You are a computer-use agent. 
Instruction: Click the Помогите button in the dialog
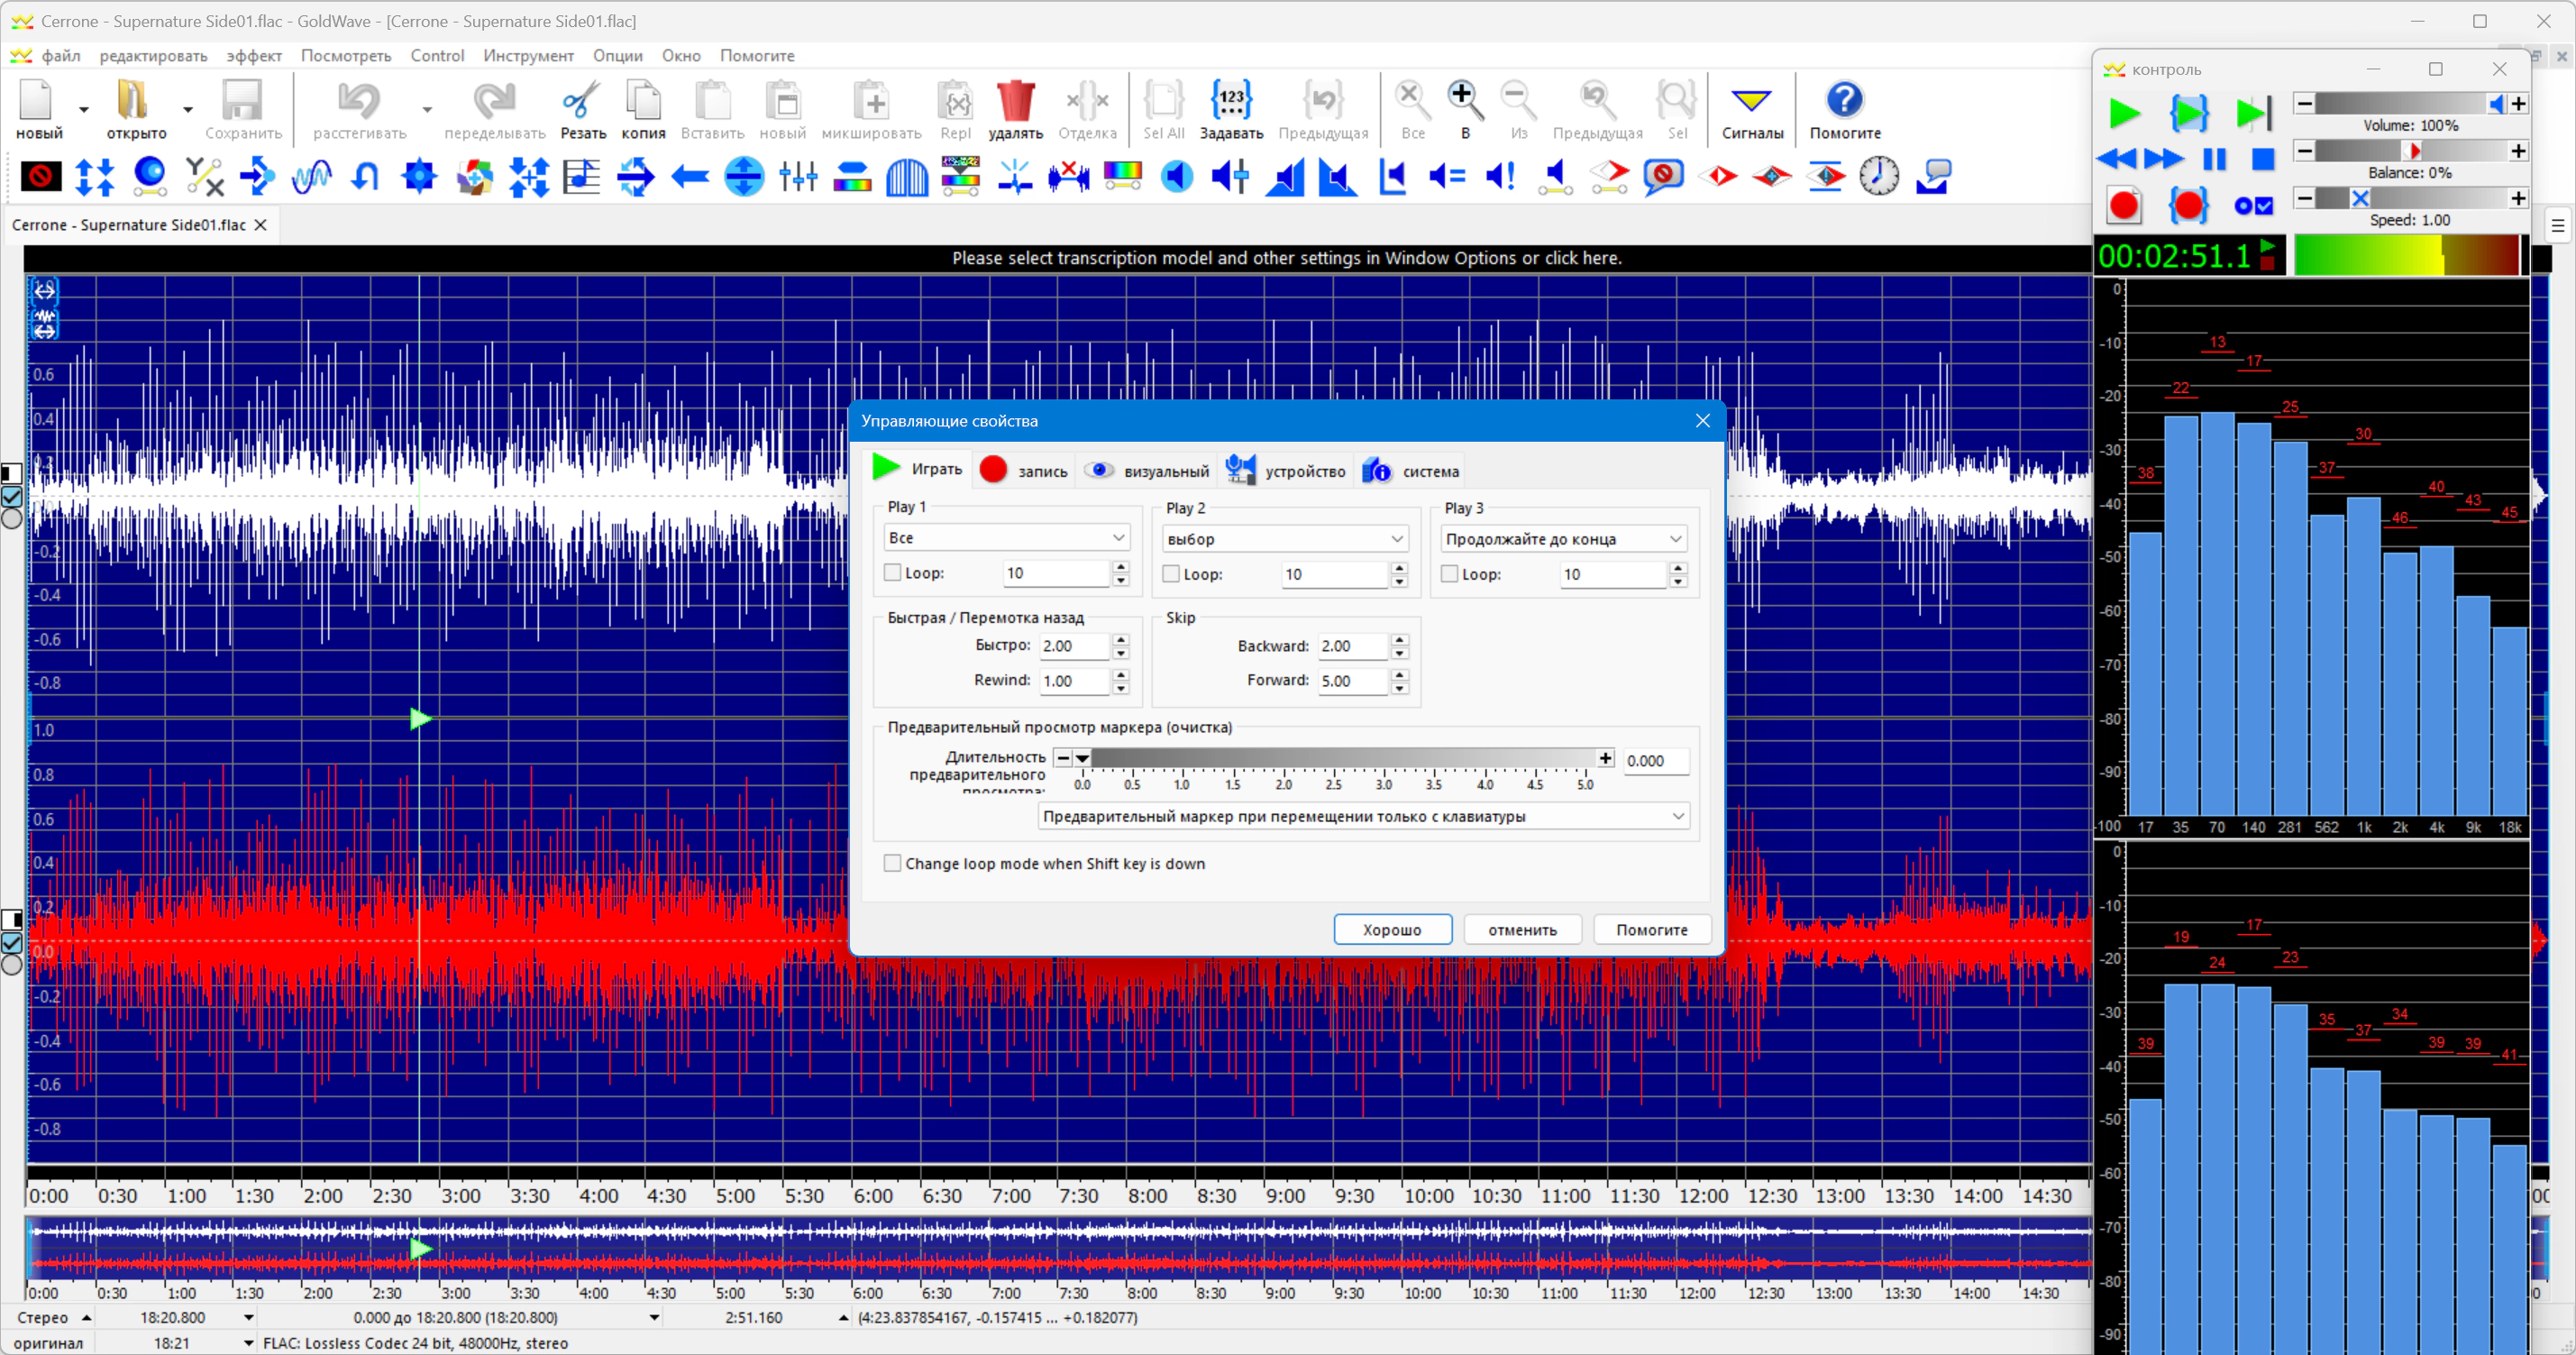1652,929
